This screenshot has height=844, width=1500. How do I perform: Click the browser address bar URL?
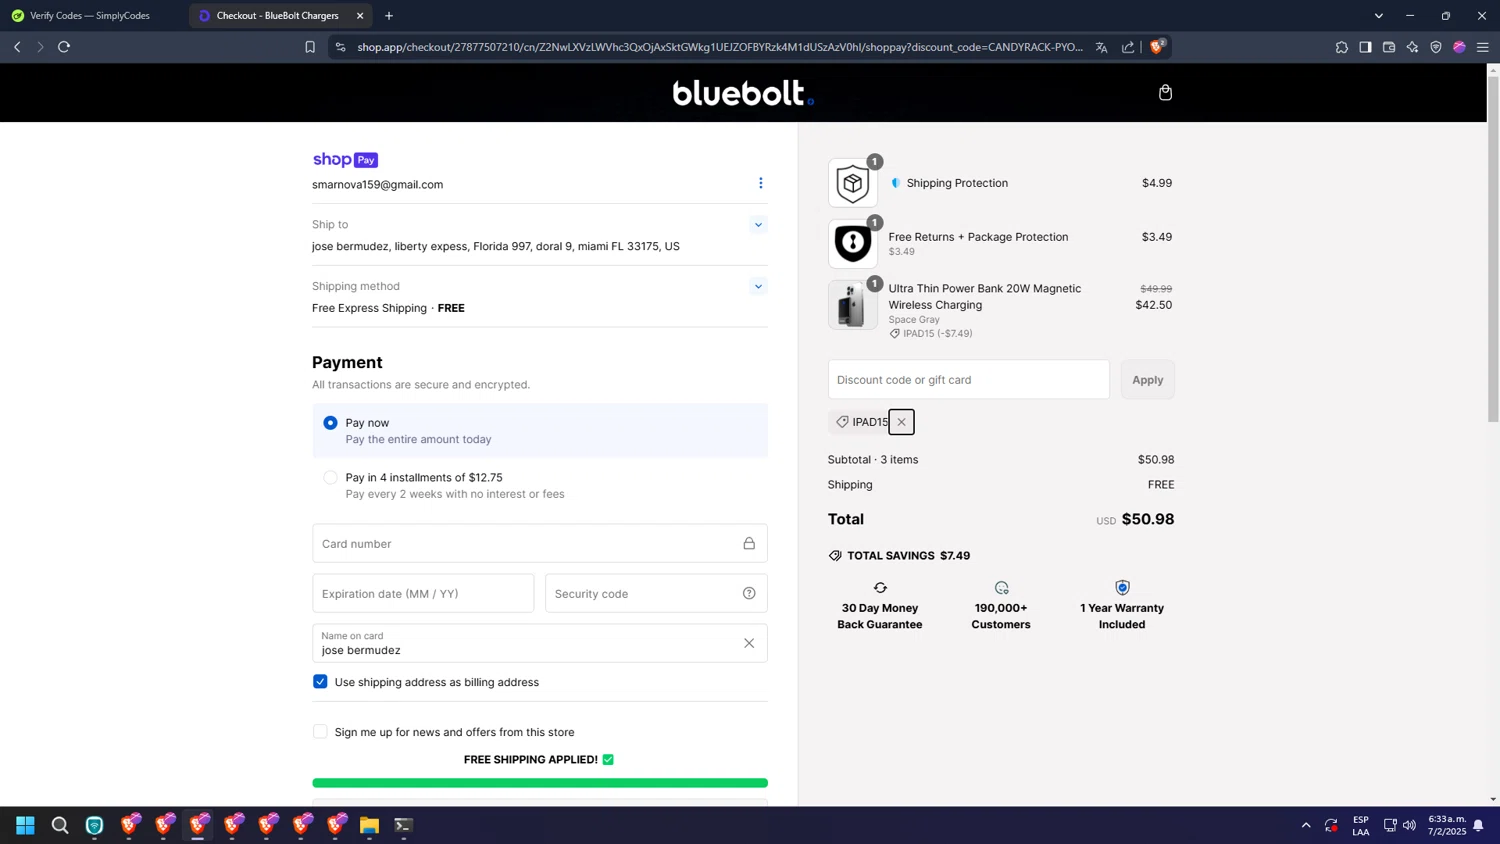[x=720, y=47]
